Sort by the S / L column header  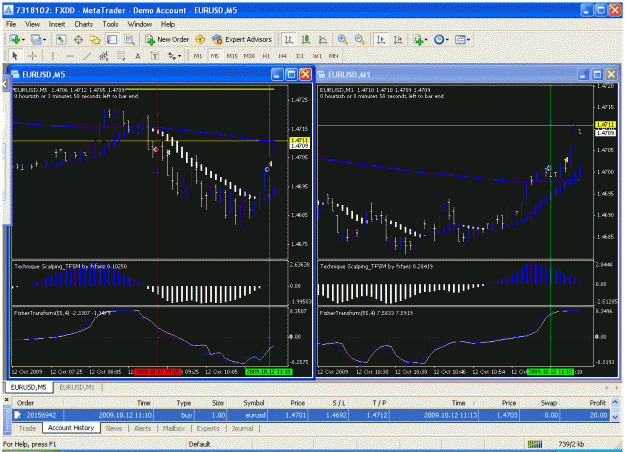[339, 403]
